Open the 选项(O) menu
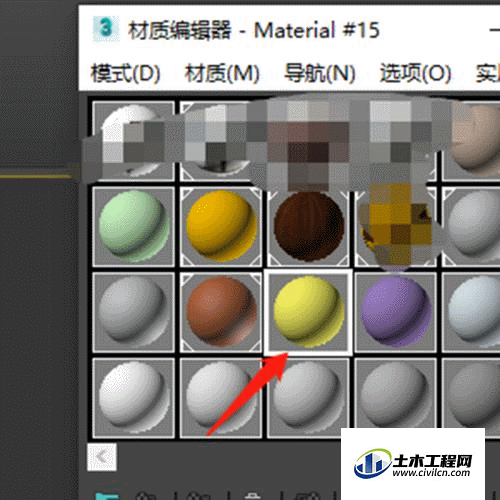The height and width of the screenshot is (500, 500). click(x=416, y=73)
